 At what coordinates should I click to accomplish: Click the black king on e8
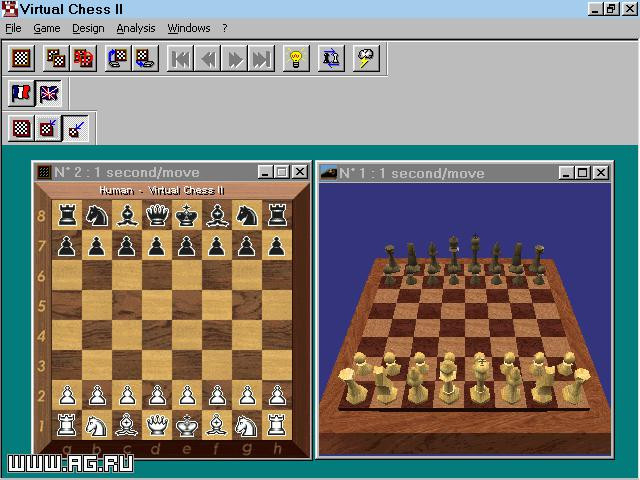pyautogui.click(x=187, y=215)
